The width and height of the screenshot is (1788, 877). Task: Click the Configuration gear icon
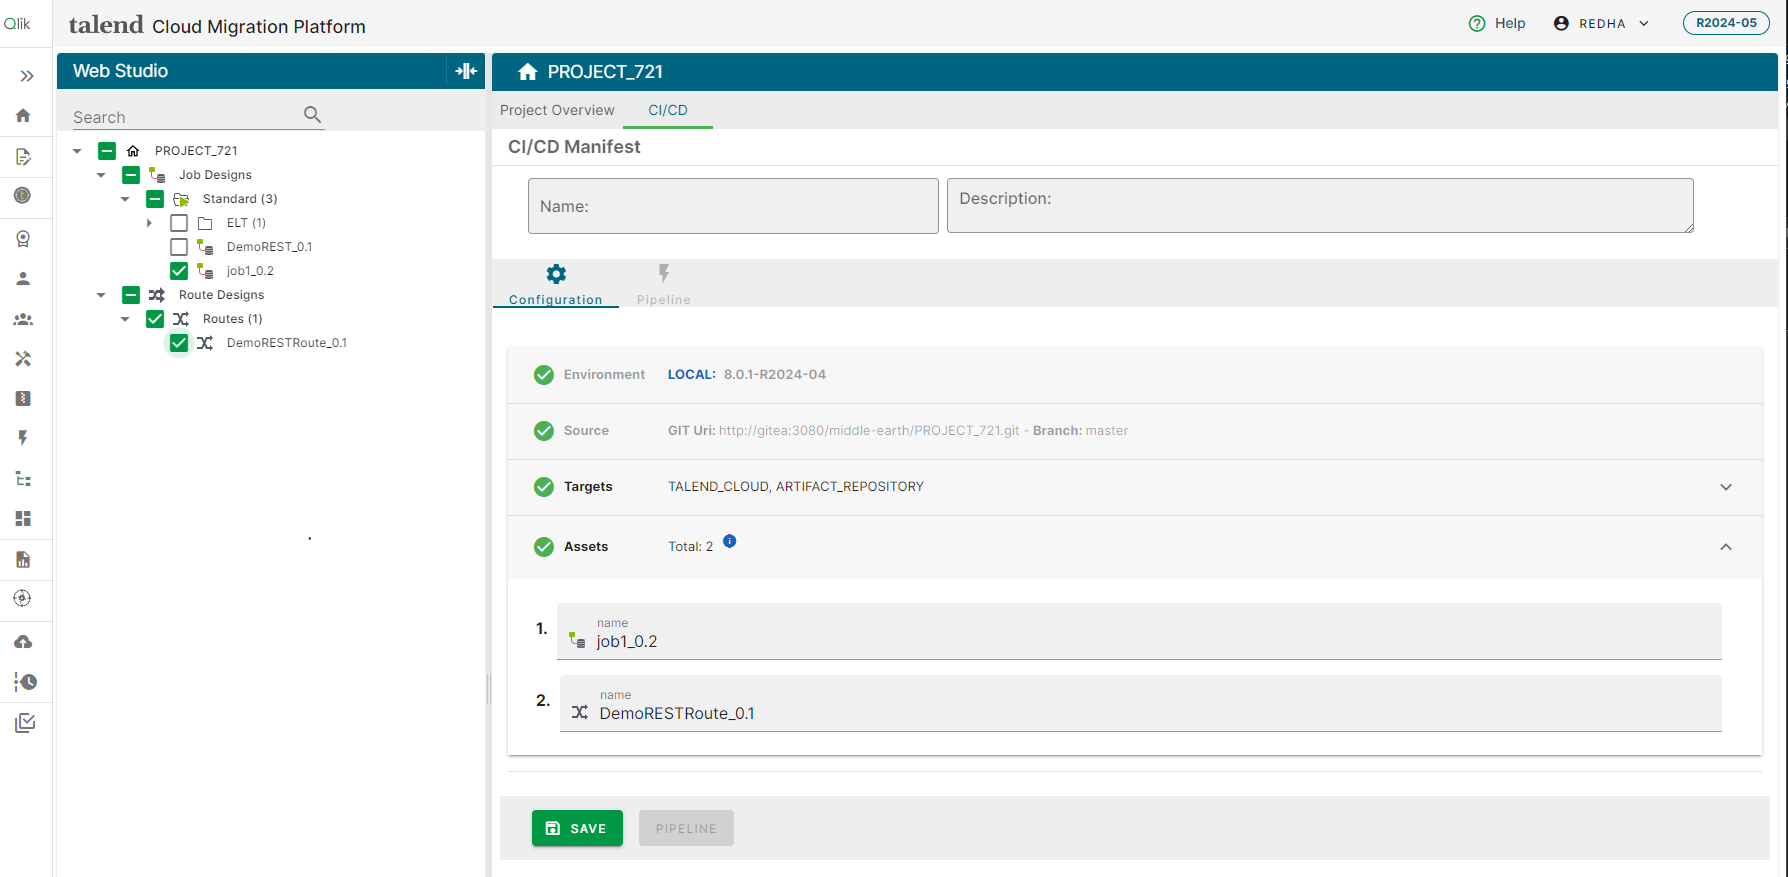556,274
